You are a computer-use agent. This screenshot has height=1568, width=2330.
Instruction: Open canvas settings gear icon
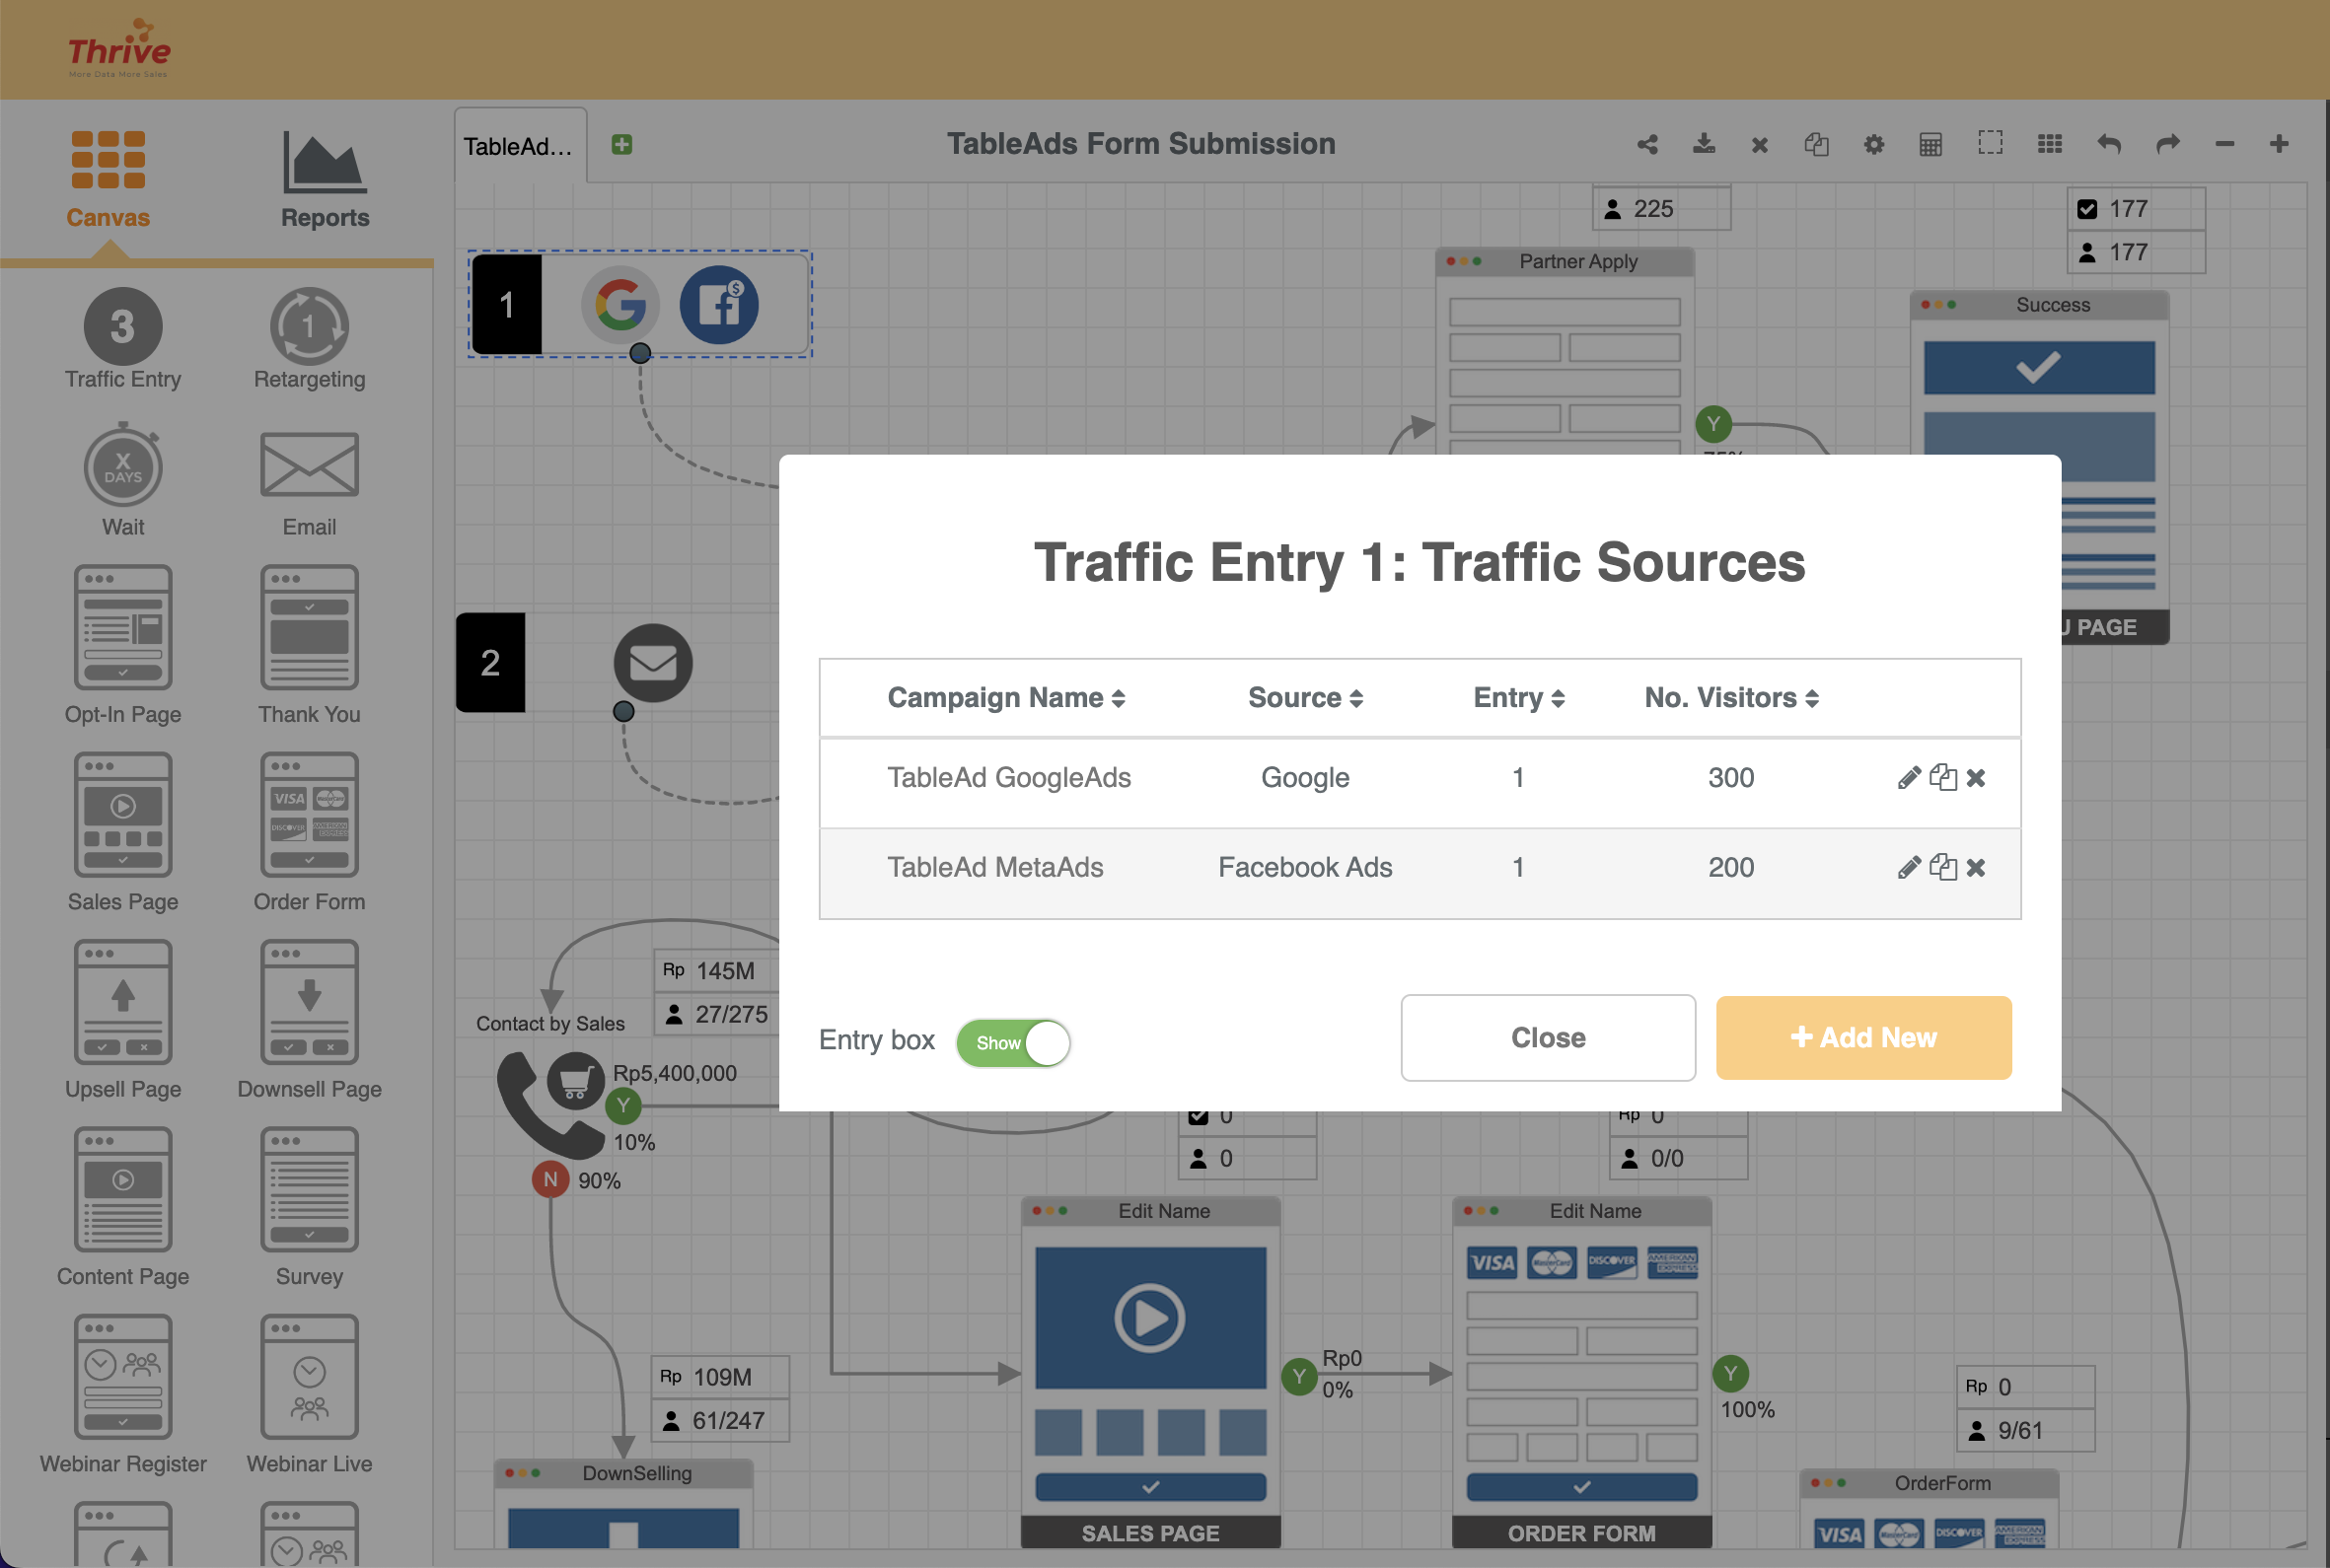point(1873,145)
